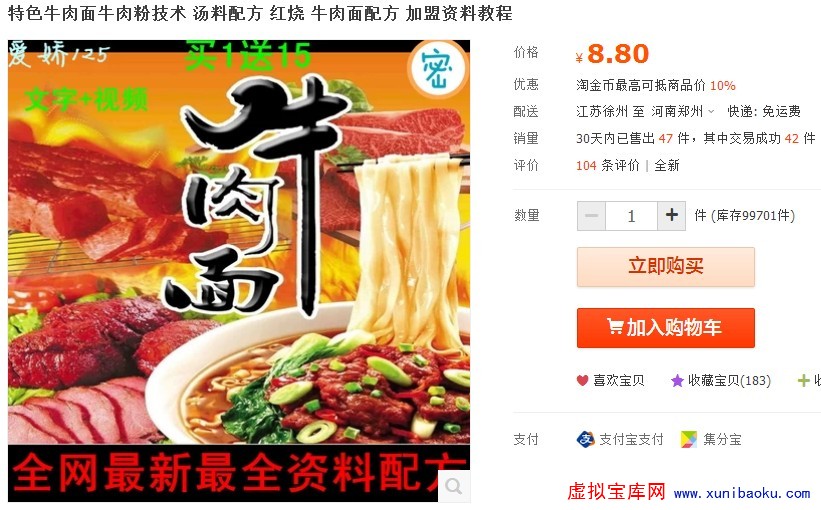Increase quantity with the plus stepper
The height and width of the screenshot is (510, 821).
coord(671,216)
